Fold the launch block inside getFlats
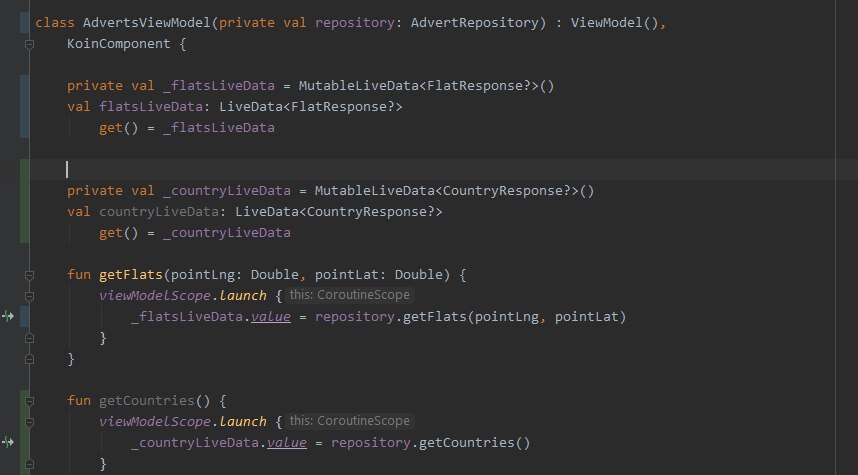 click(30, 296)
